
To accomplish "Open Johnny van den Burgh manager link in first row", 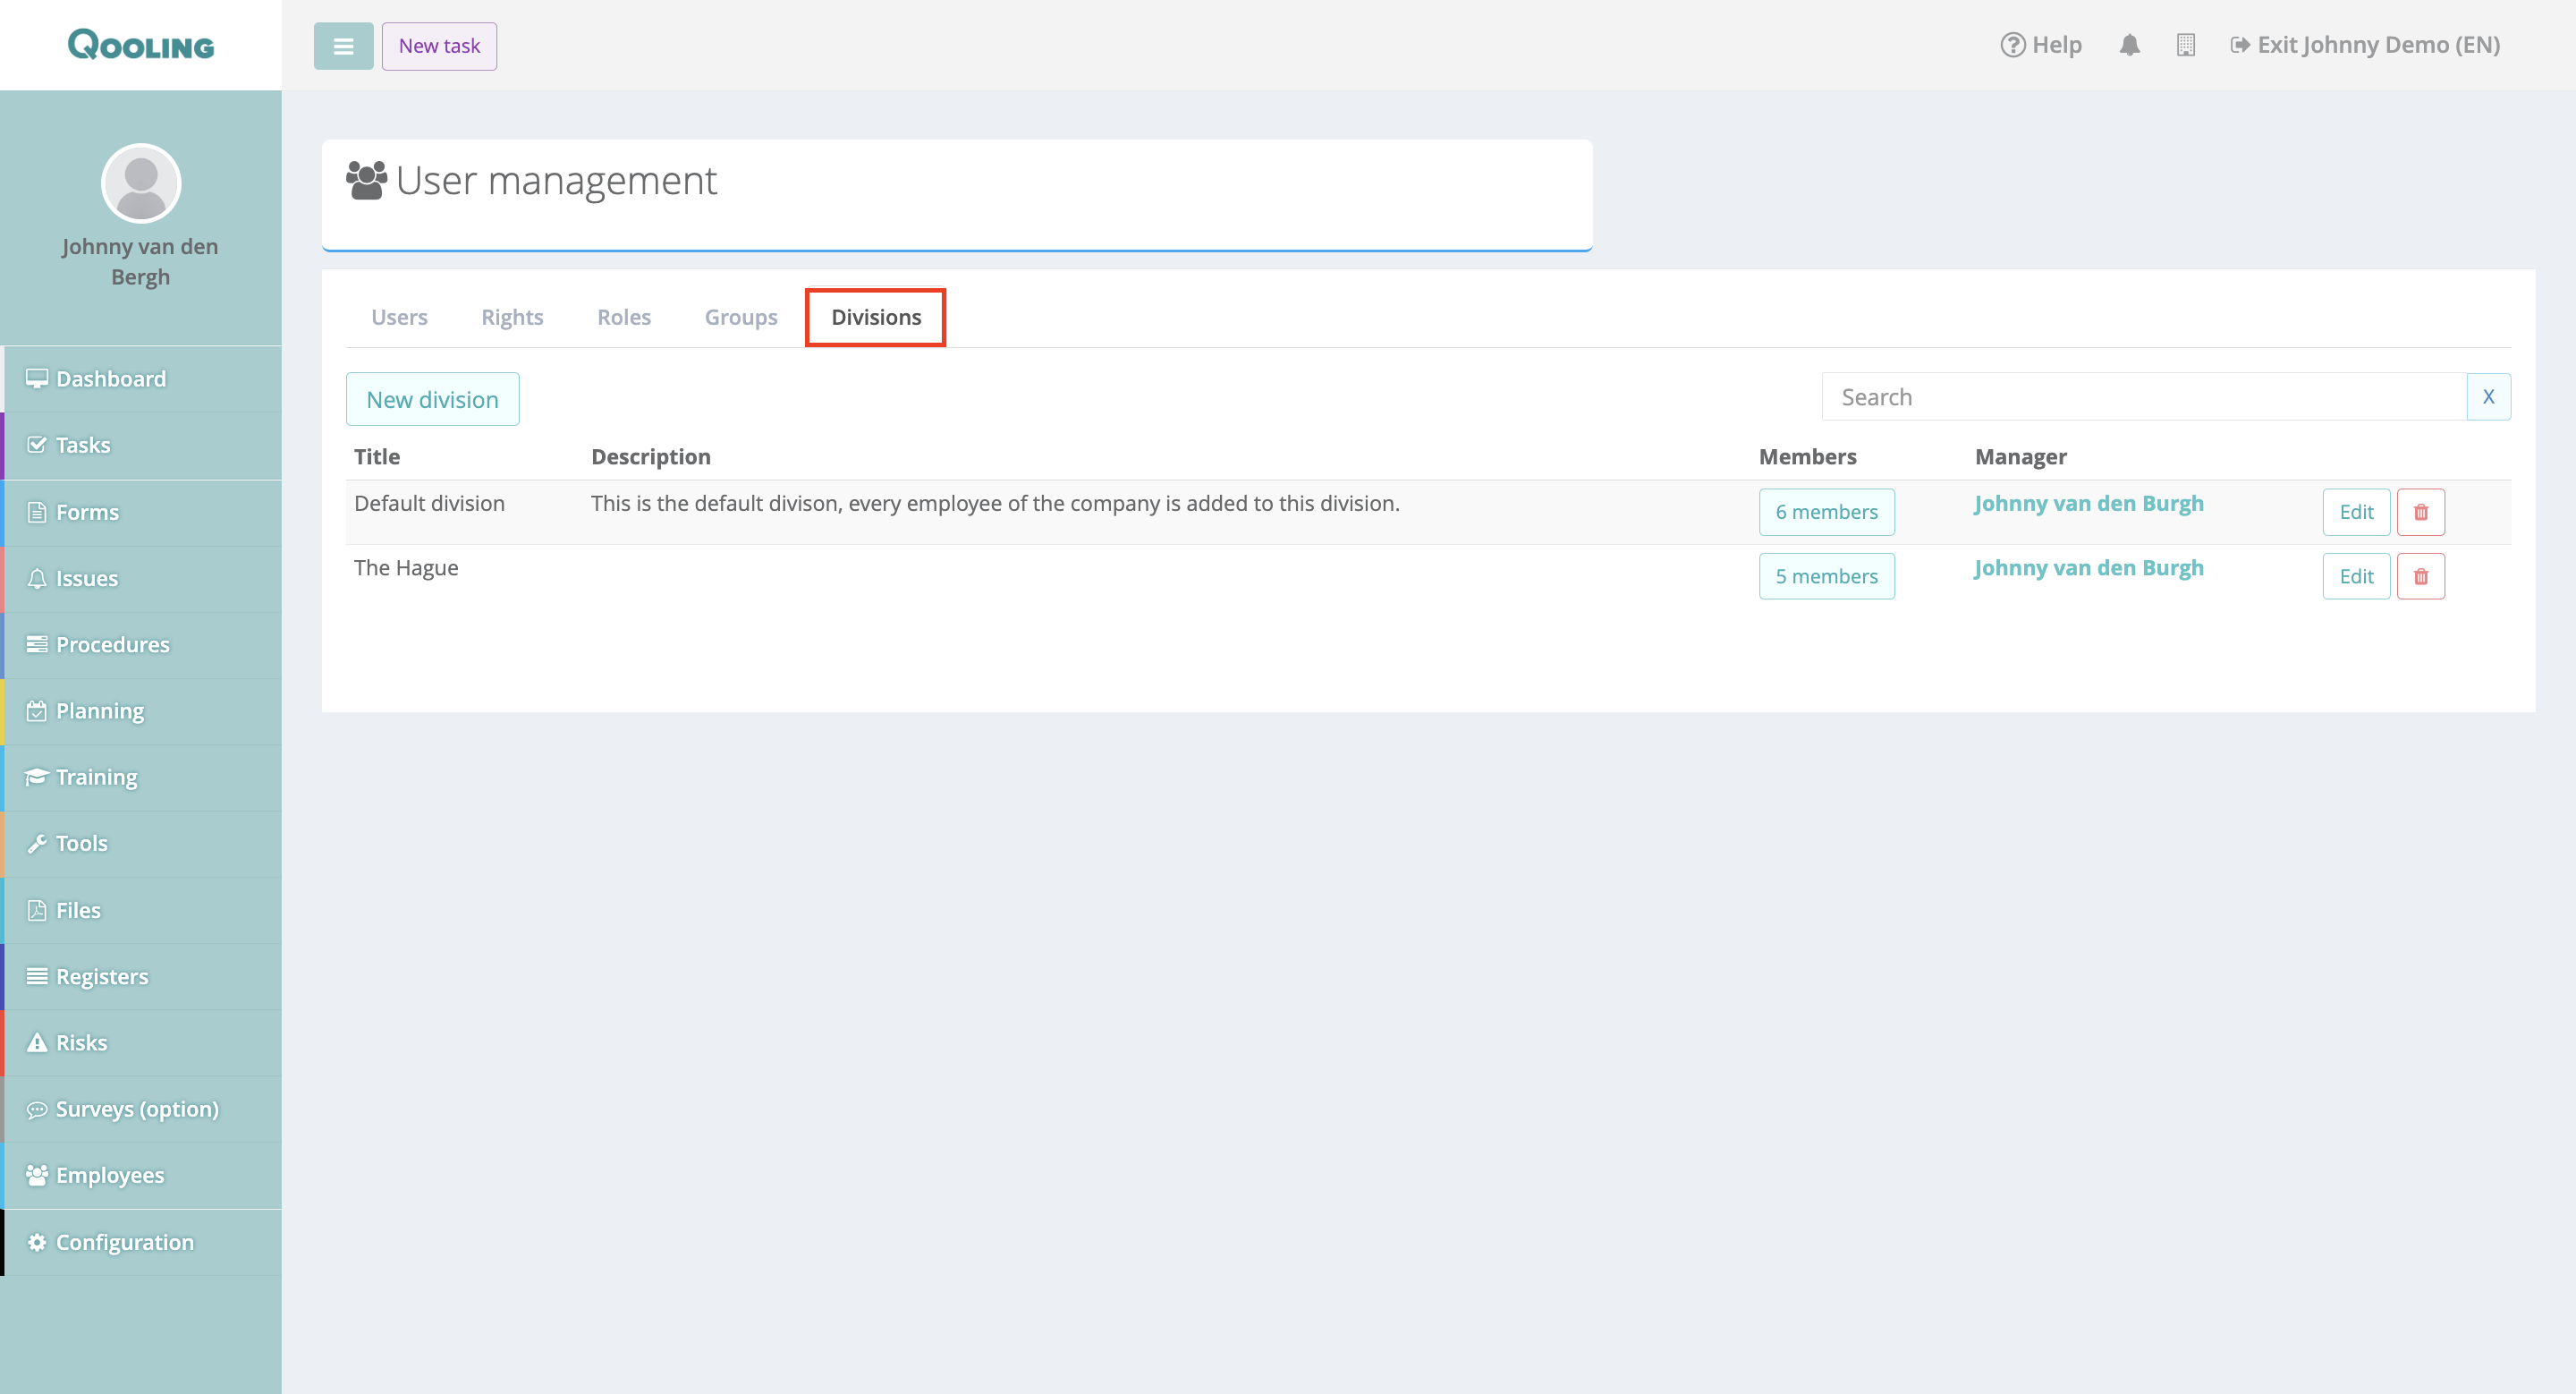I will pyautogui.click(x=2088, y=503).
